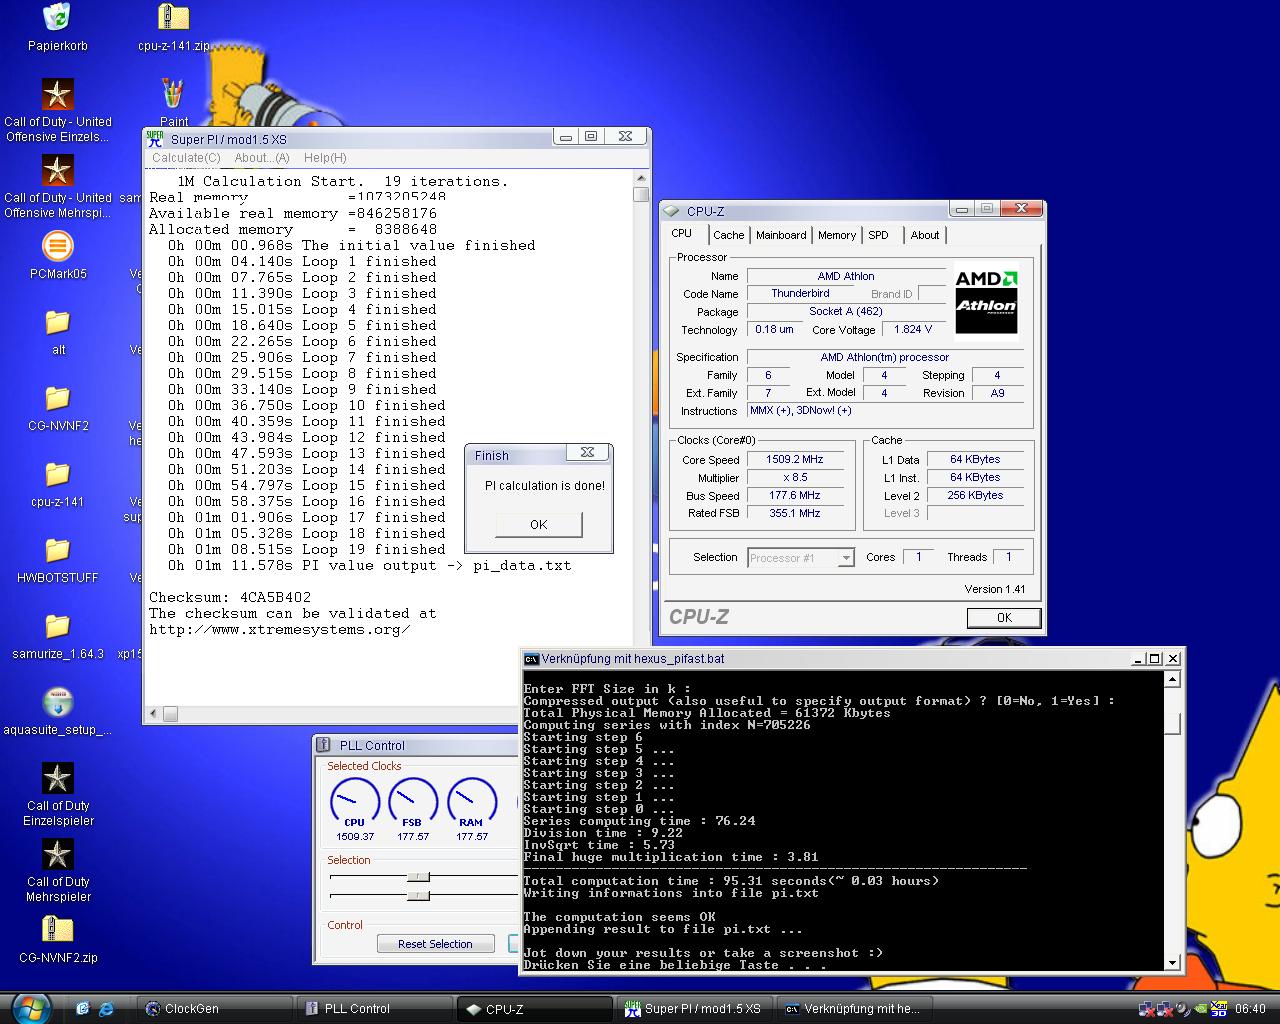Click the Multiplier value x 8.5
Viewport: 1280px width, 1024px height.
(x=795, y=478)
